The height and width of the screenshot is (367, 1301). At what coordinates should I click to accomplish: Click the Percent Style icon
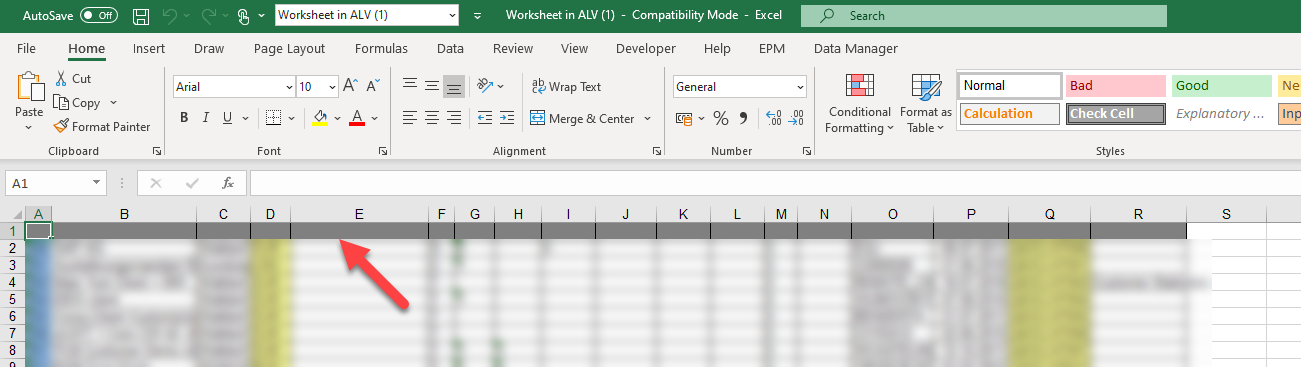[x=720, y=118]
